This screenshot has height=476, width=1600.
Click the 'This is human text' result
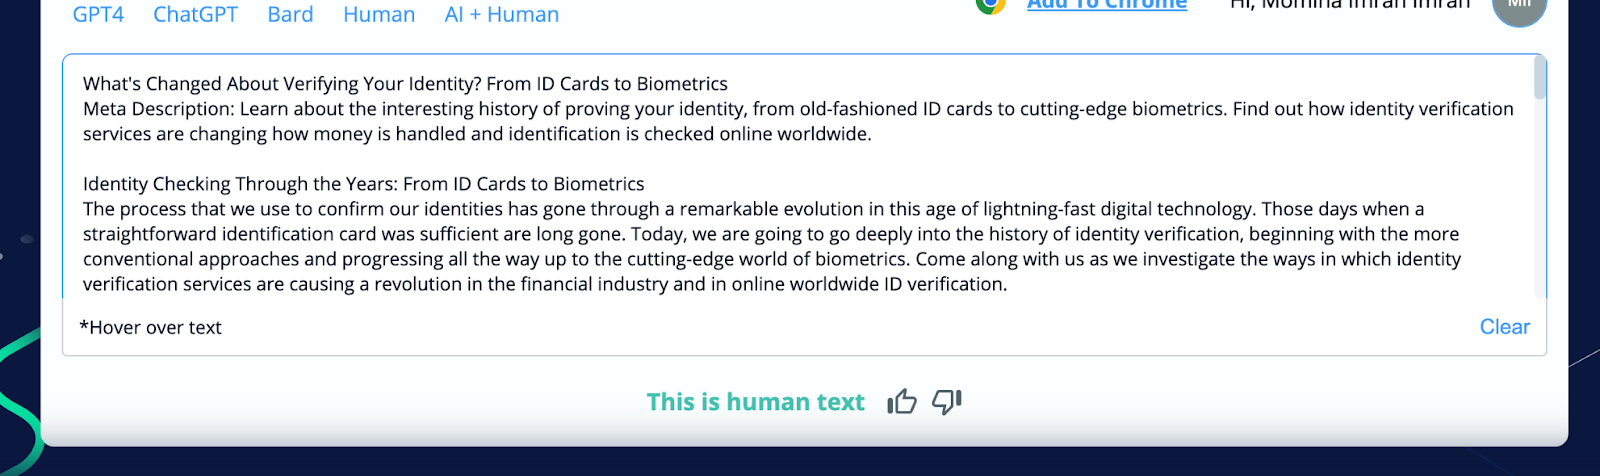click(755, 402)
